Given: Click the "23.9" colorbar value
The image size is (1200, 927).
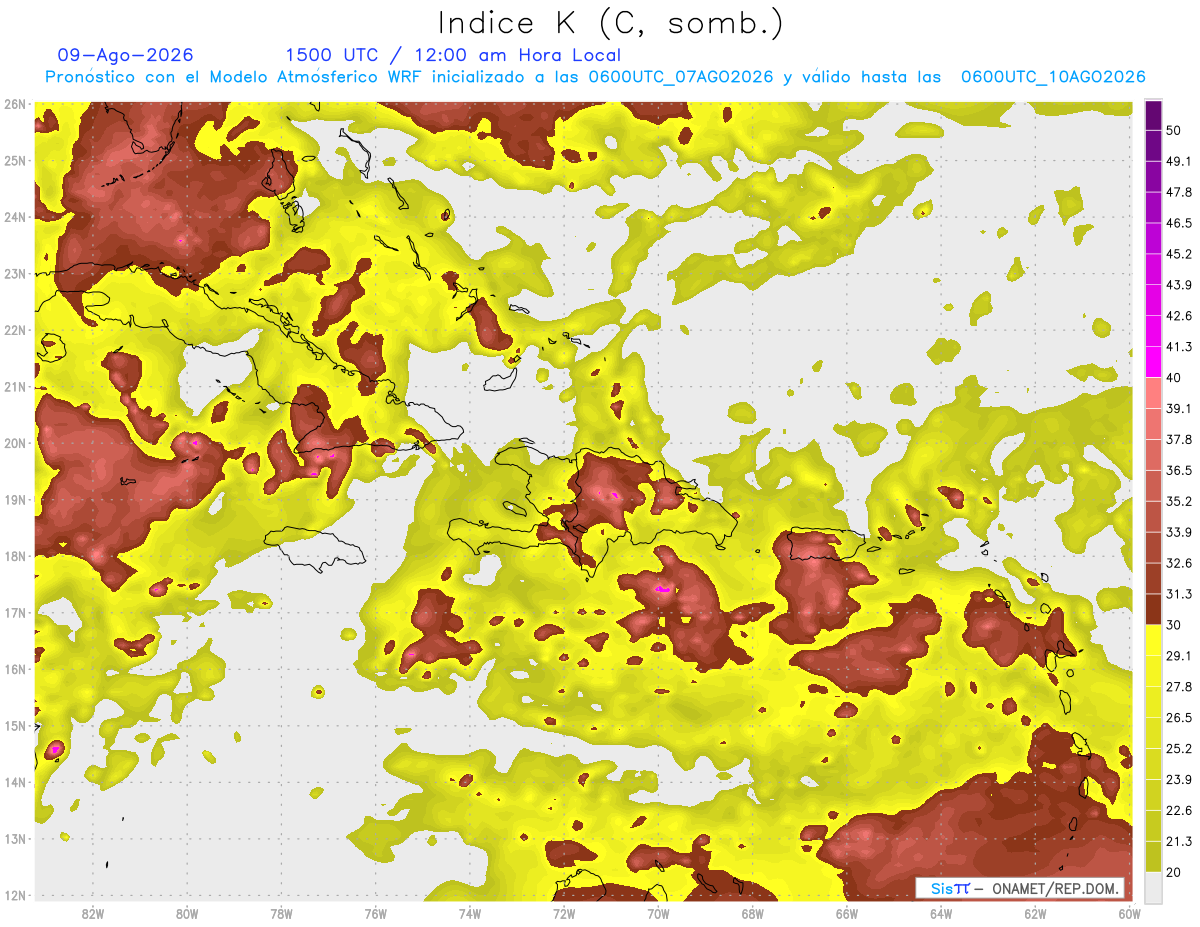Looking at the screenshot, I should pos(1178,779).
